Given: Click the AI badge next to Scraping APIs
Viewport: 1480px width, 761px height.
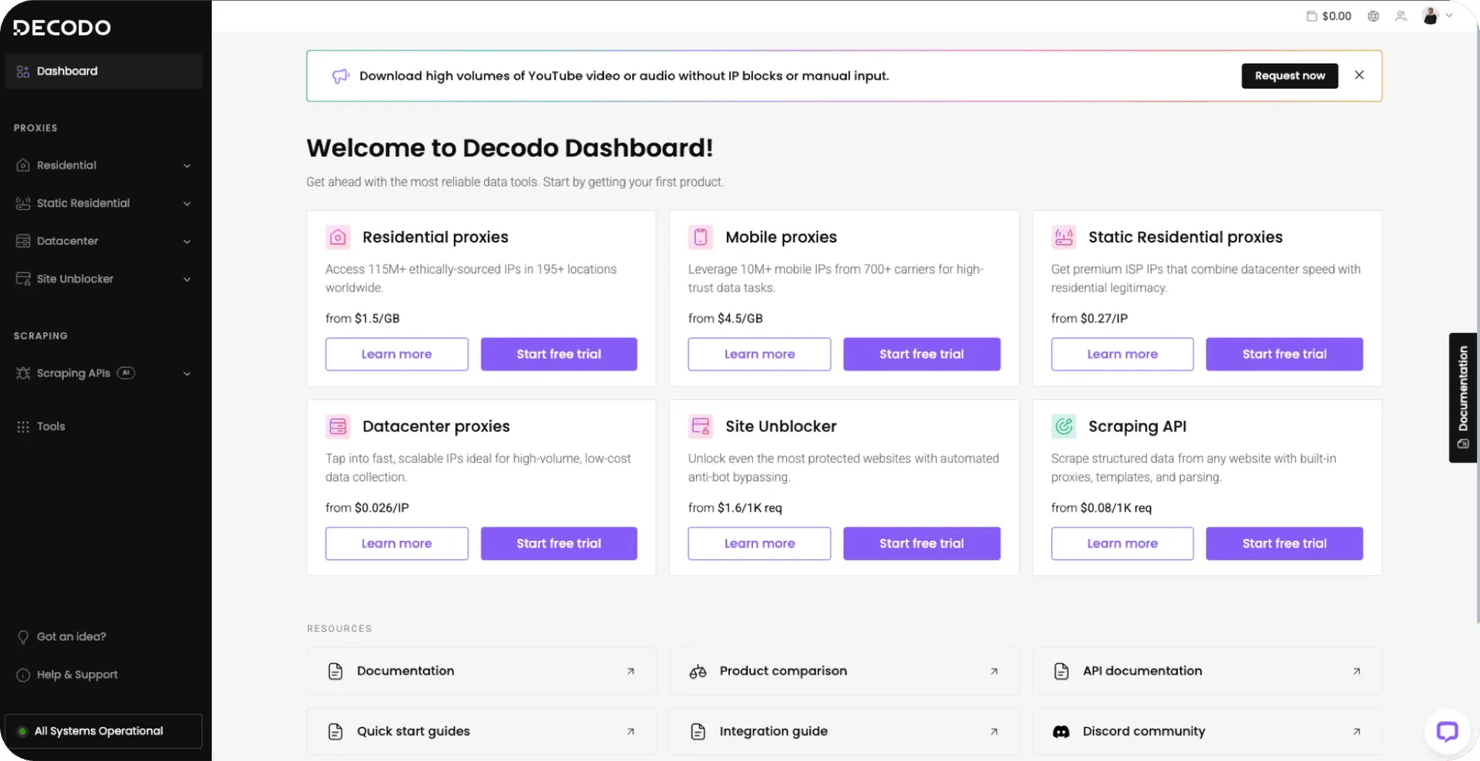Looking at the screenshot, I should coord(126,373).
